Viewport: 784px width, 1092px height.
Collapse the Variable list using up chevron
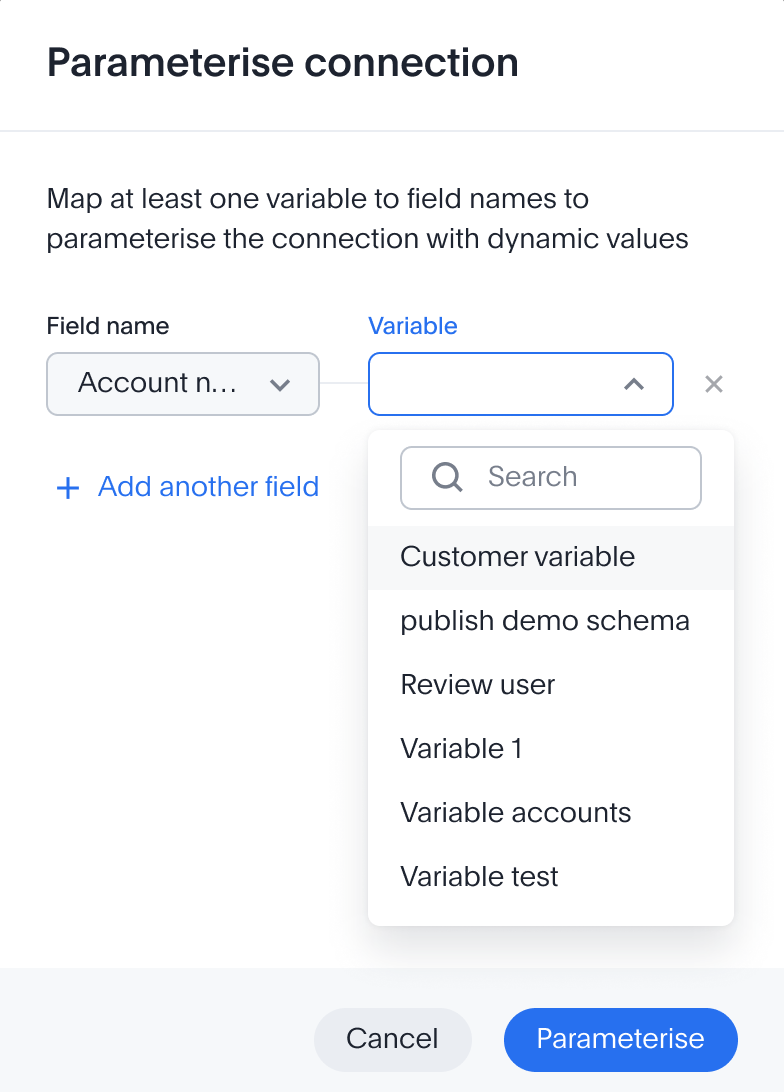[x=634, y=384]
